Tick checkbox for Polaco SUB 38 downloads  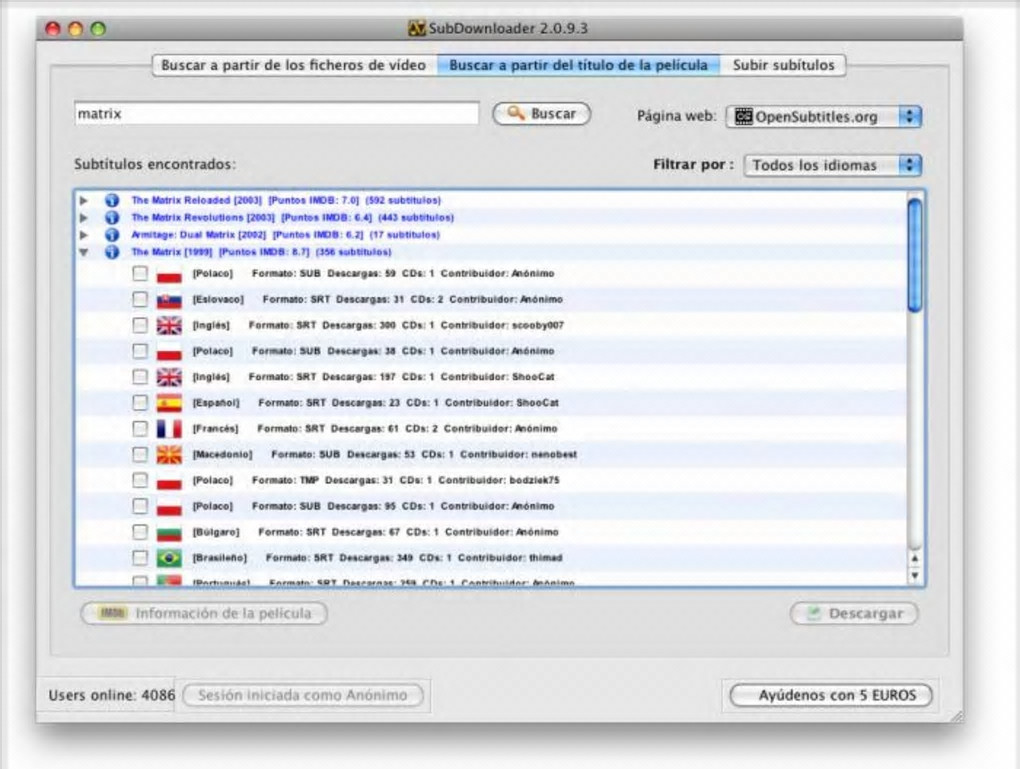[140, 351]
